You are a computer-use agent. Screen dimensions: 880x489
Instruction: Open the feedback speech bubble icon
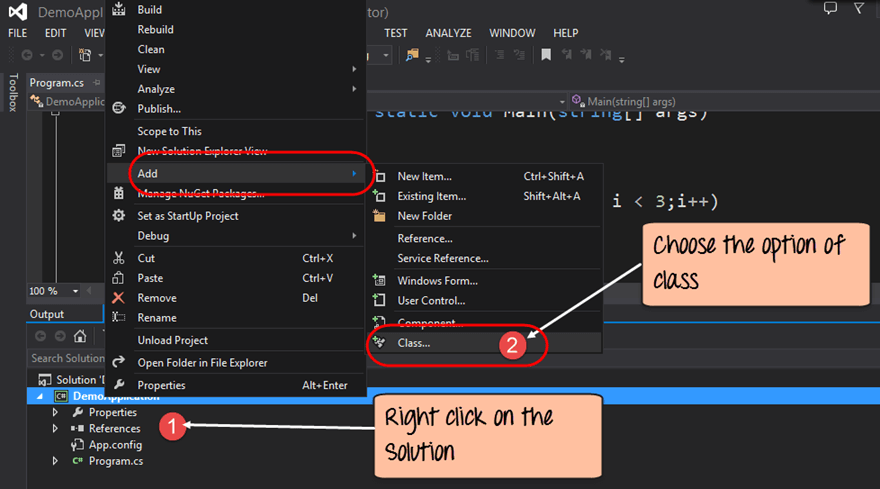click(x=830, y=9)
